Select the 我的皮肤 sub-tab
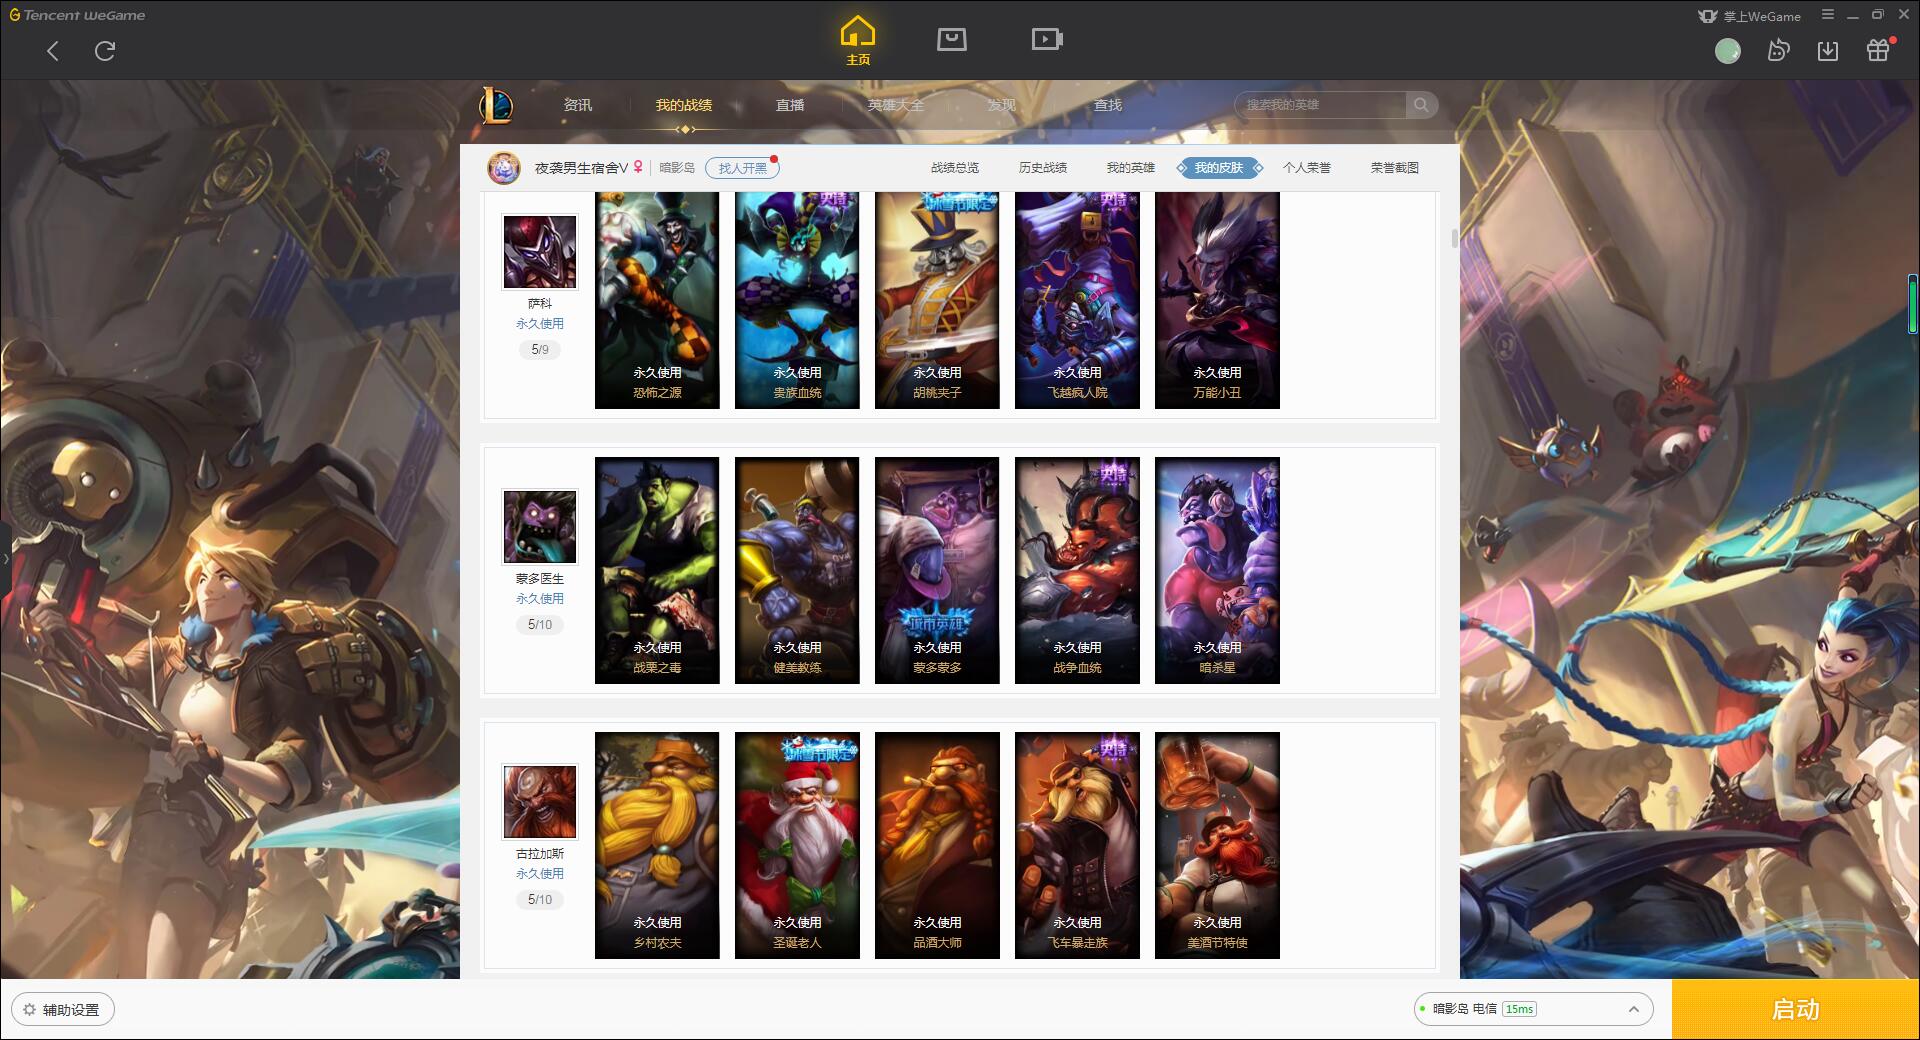This screenshot has width=1920, height=1040. tap(1219, 168)
